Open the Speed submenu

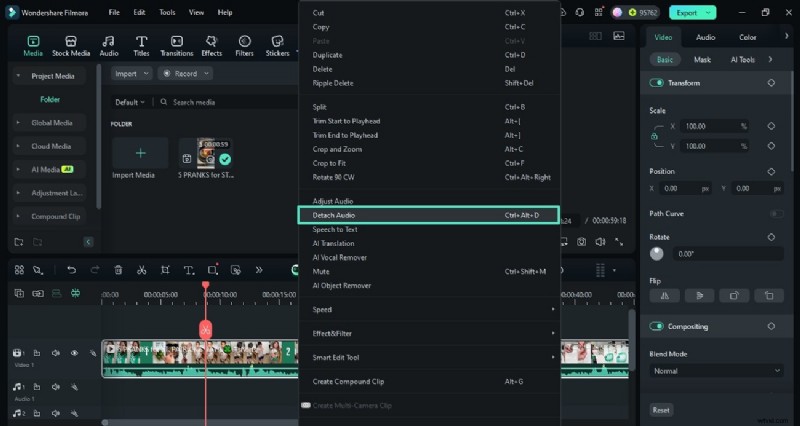[x=429, y=309]
